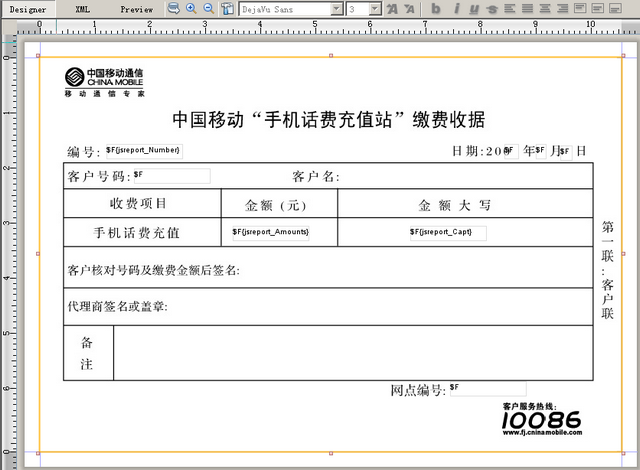Select the day $F field after 月

[x=566, y=152]
